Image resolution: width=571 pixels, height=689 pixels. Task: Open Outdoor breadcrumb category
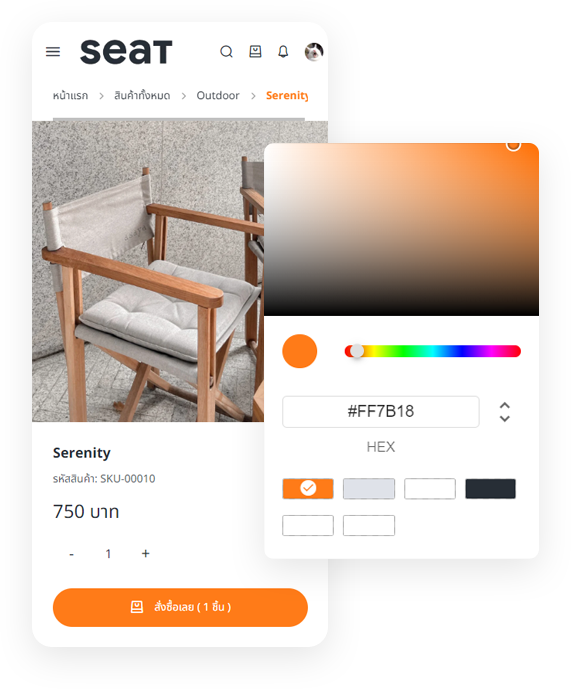pyautogui.click(x=218, y=95)
